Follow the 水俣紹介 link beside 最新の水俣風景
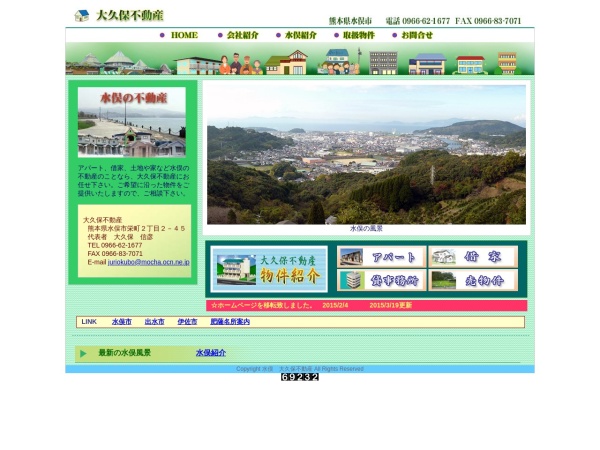 211,353
